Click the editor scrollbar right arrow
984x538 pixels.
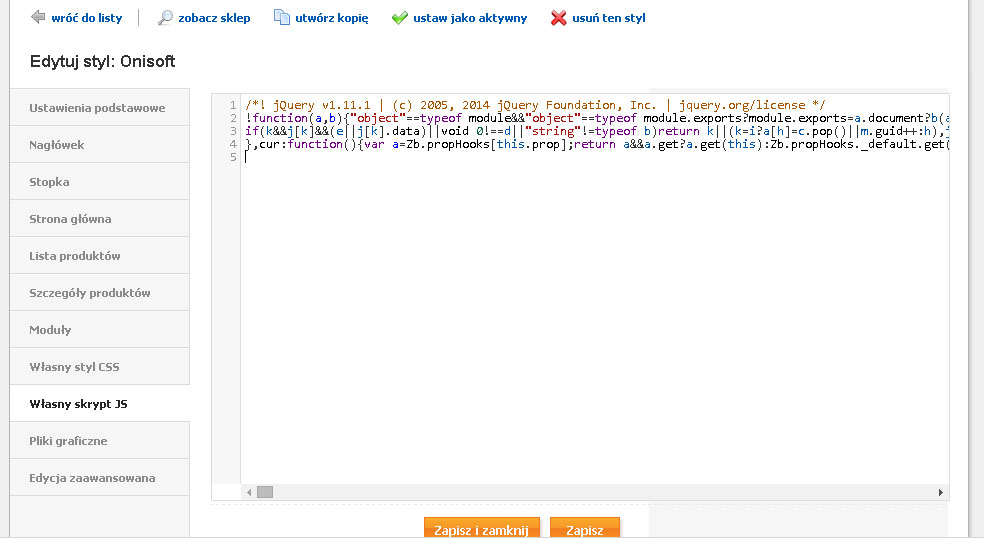(x=941, y=492)
